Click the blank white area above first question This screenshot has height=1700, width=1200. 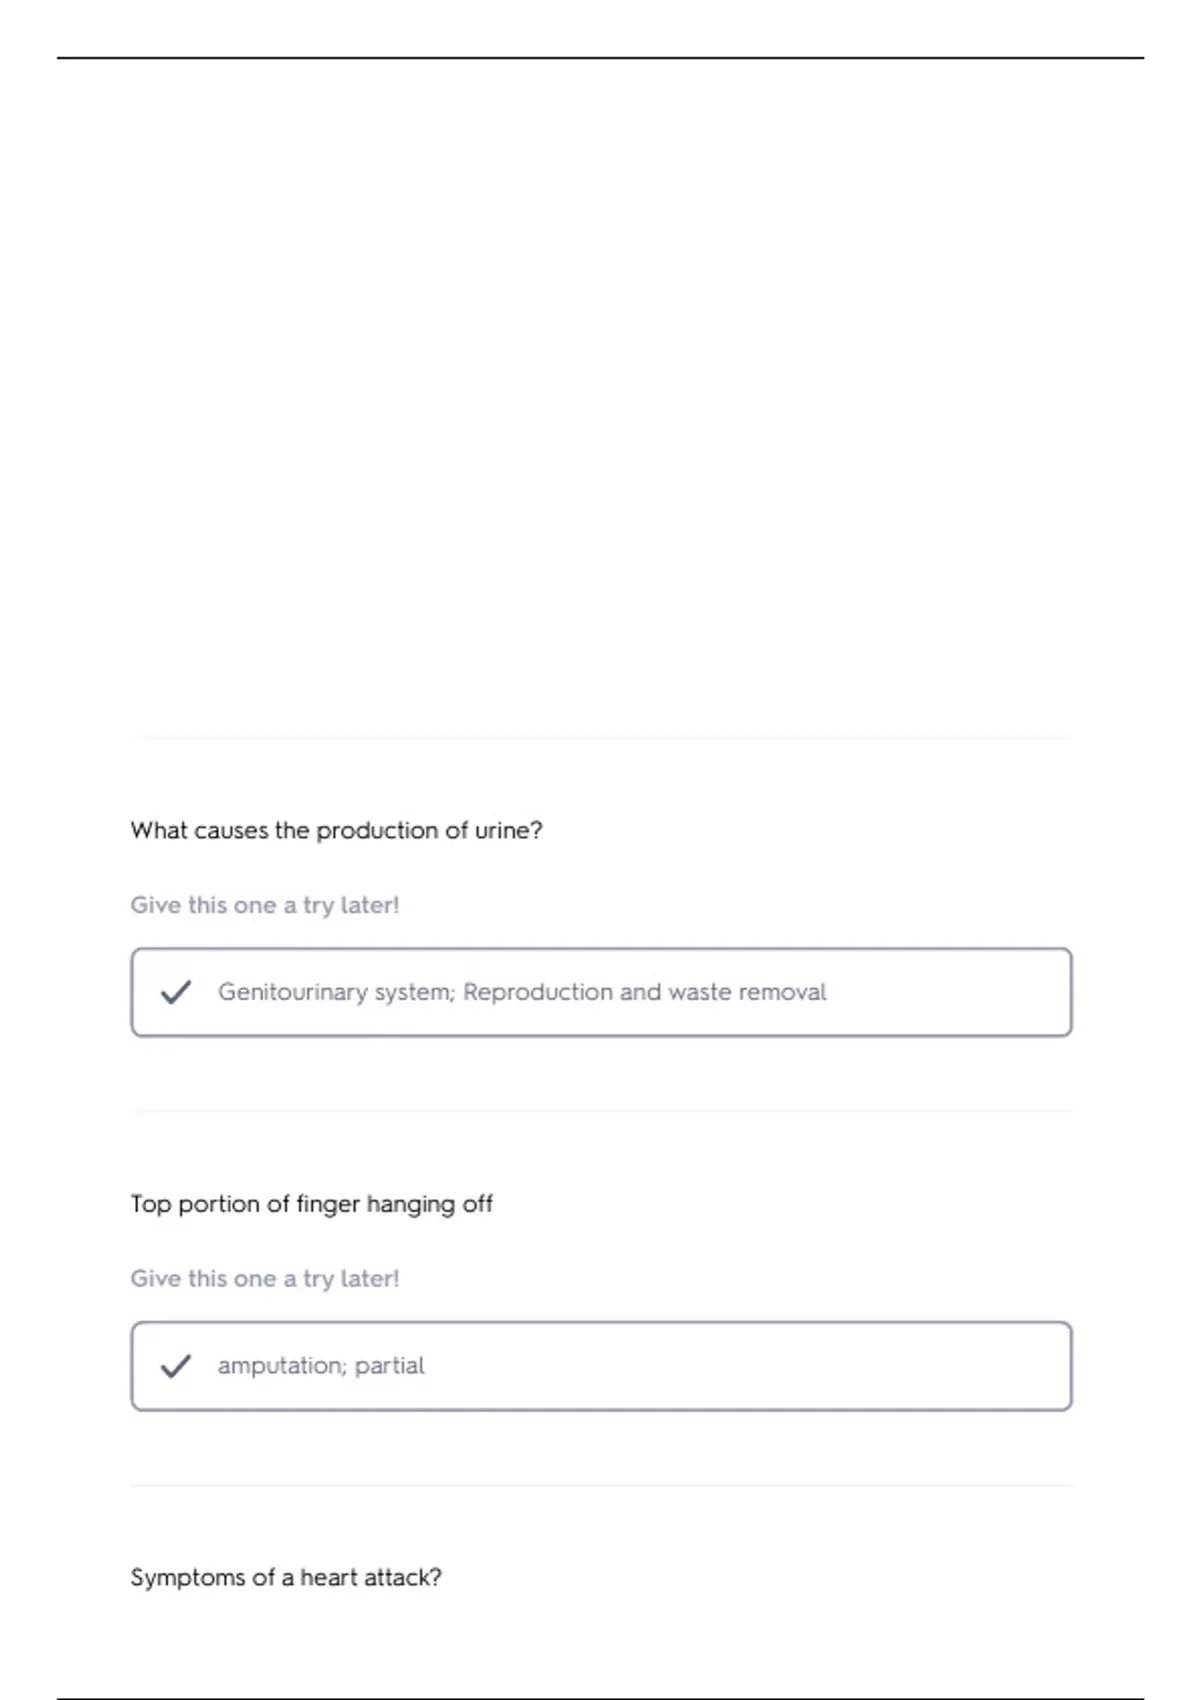[x=600, y=400]
